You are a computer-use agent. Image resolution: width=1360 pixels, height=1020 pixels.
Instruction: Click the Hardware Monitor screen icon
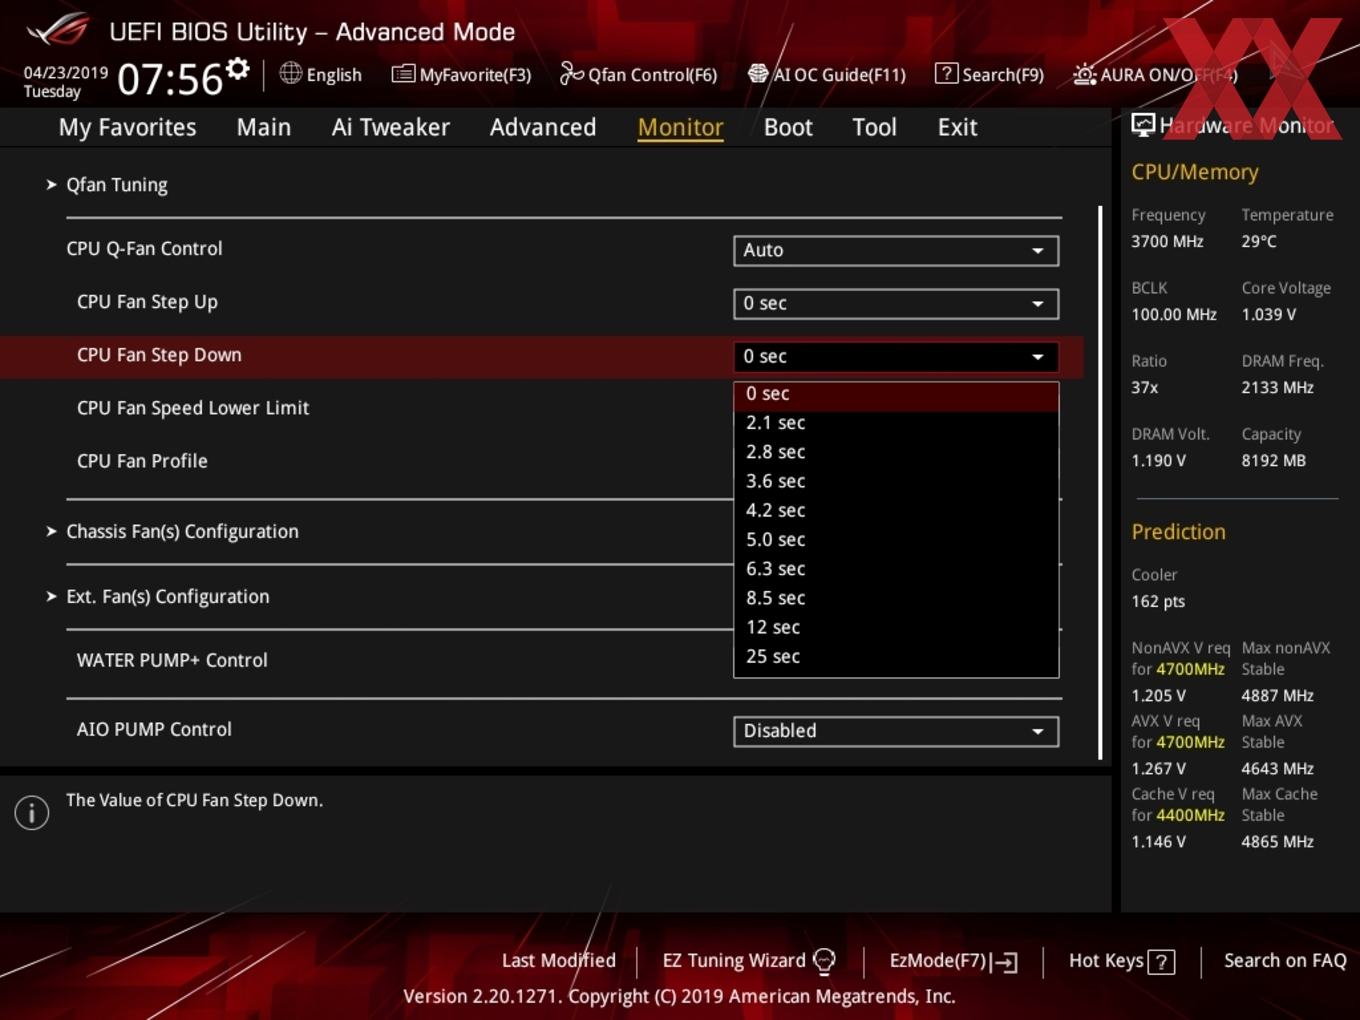pyautogui.click(x=1143, y=125)
